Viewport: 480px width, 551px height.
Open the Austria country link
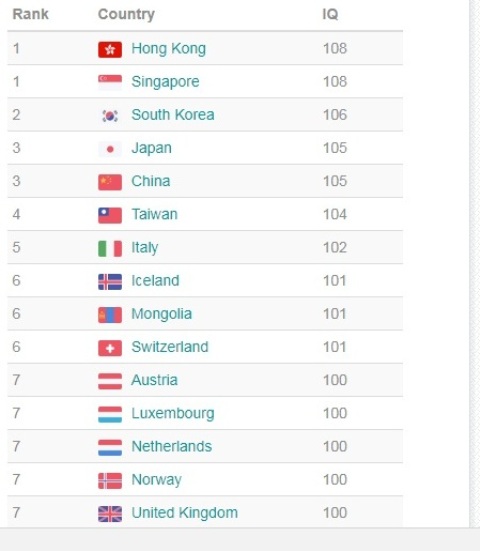click(x=154, y=380)
